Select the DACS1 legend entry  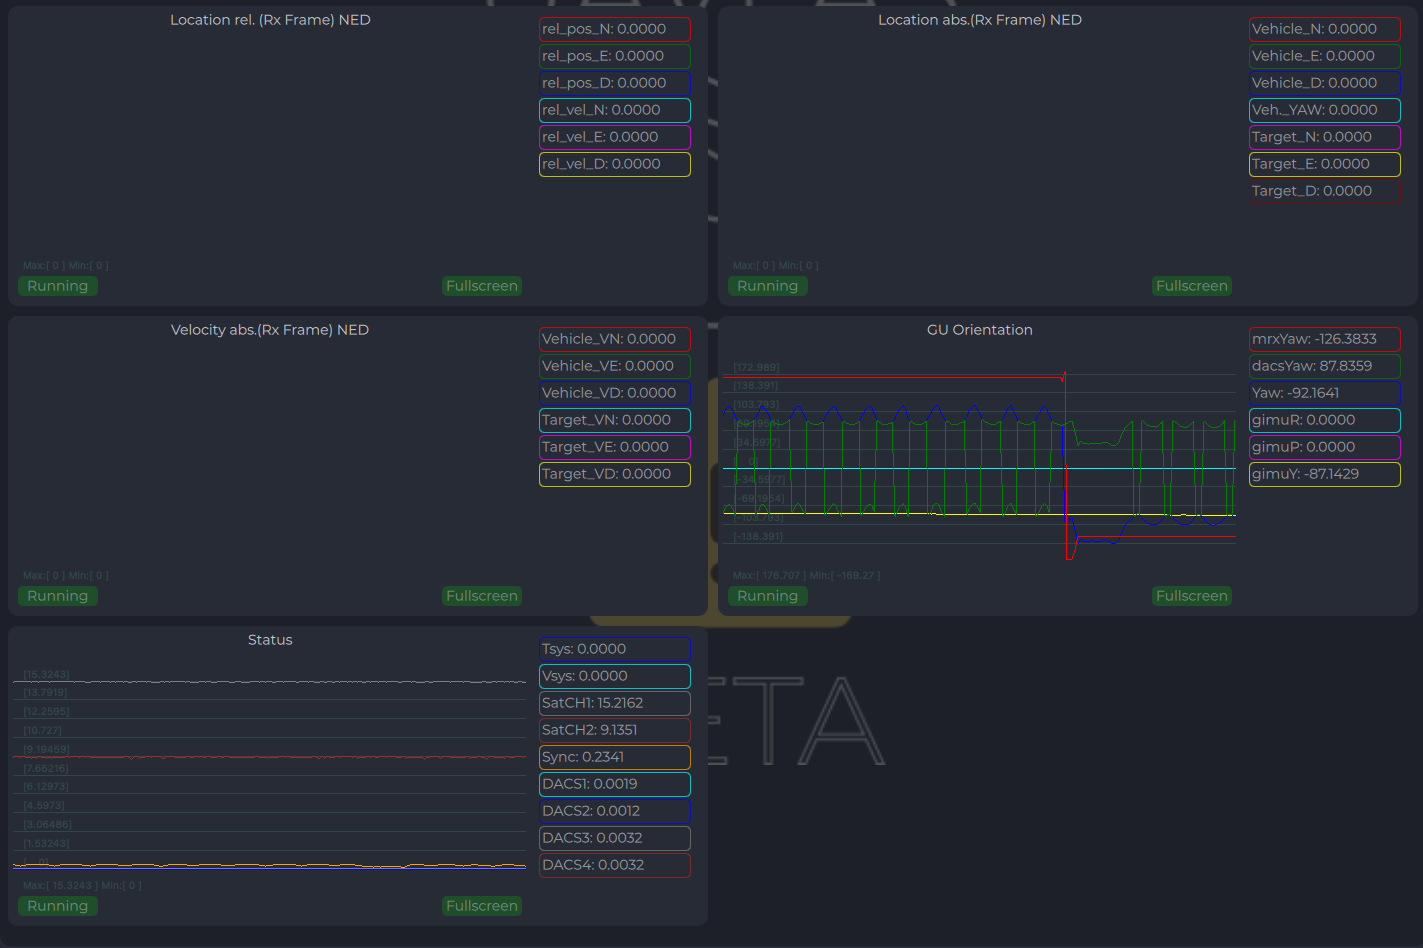[x=615, y=784]
